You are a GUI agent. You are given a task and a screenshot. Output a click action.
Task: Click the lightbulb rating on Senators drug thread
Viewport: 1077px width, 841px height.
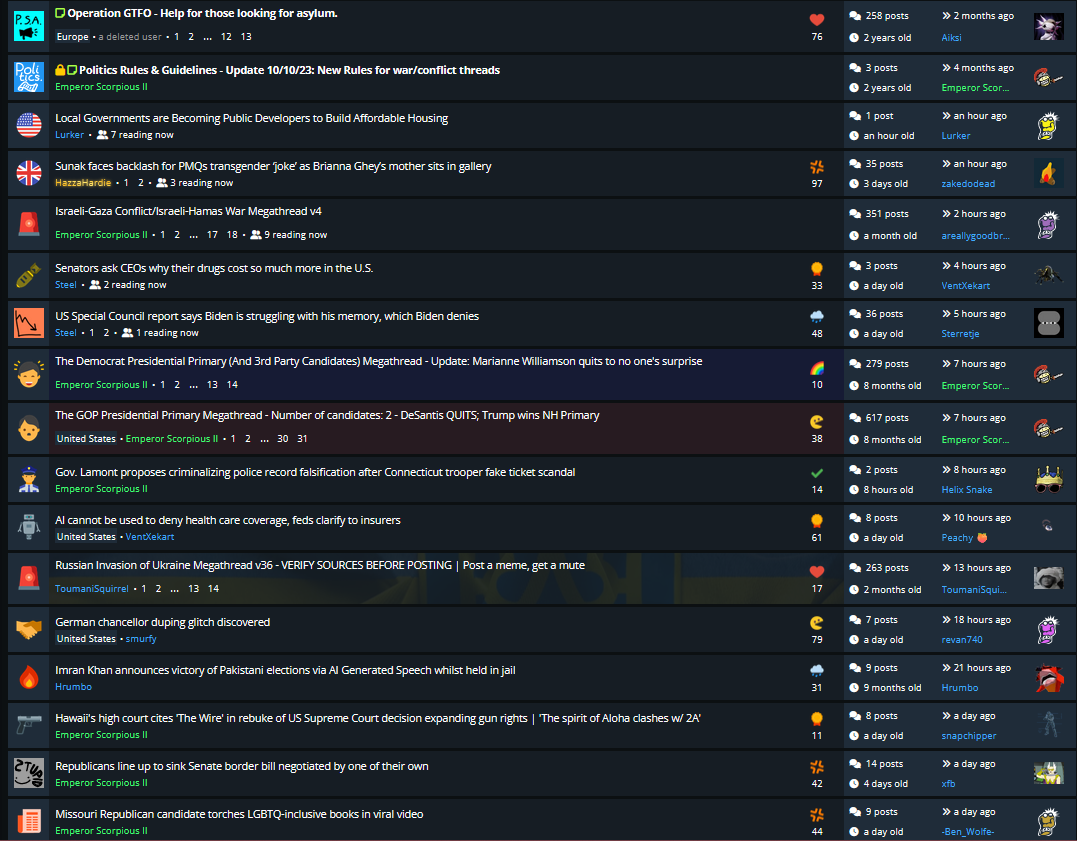(817, 269)
